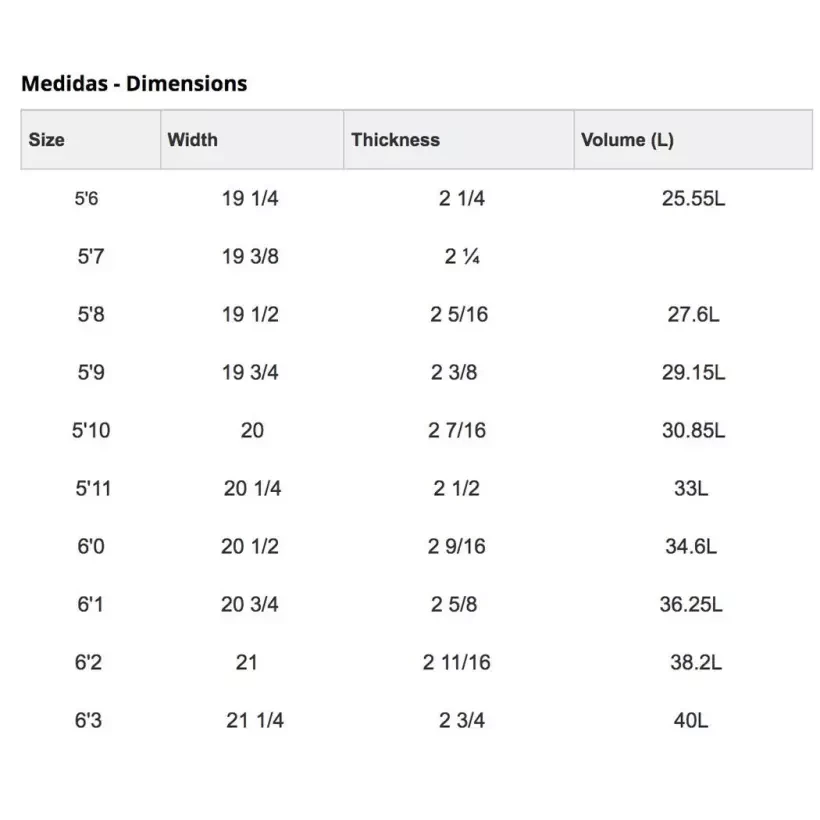Click the Size column header
820x820 pixels.
tap(47, 140)
